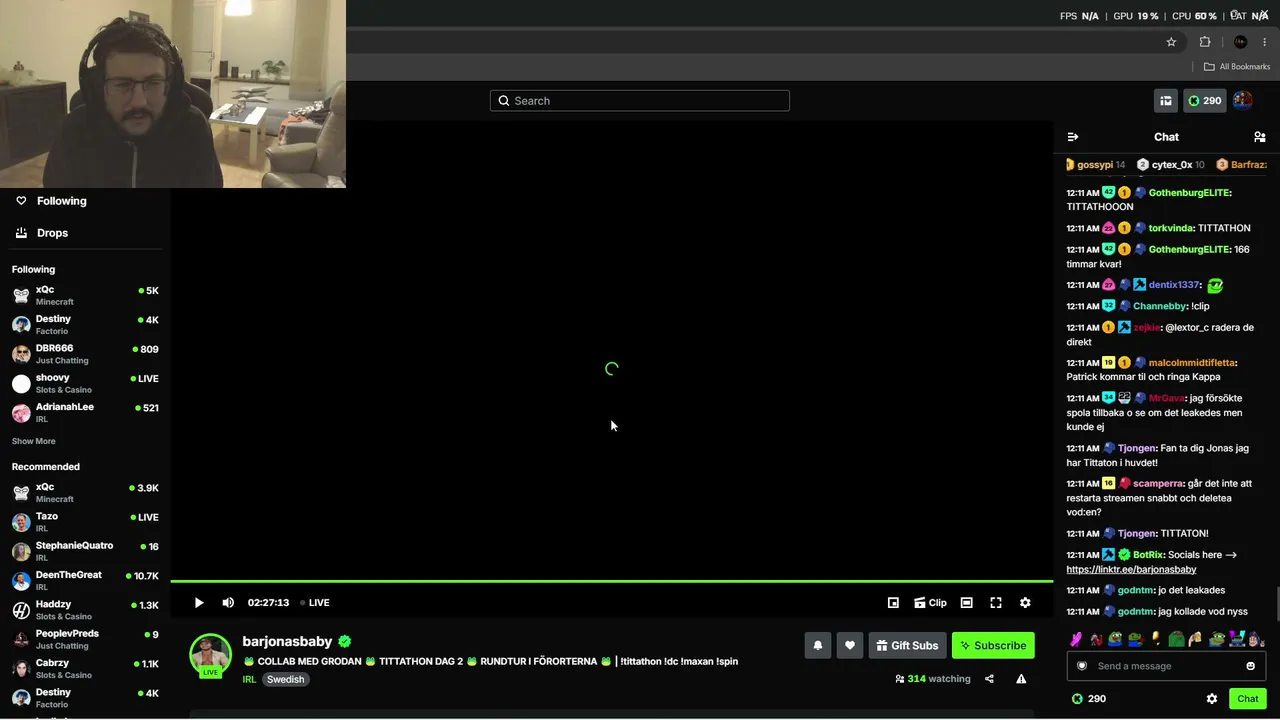This screenshot has height=720, width=1280.
Task: Open the Chrome profile avatar
Action: tap(1240, 42)
